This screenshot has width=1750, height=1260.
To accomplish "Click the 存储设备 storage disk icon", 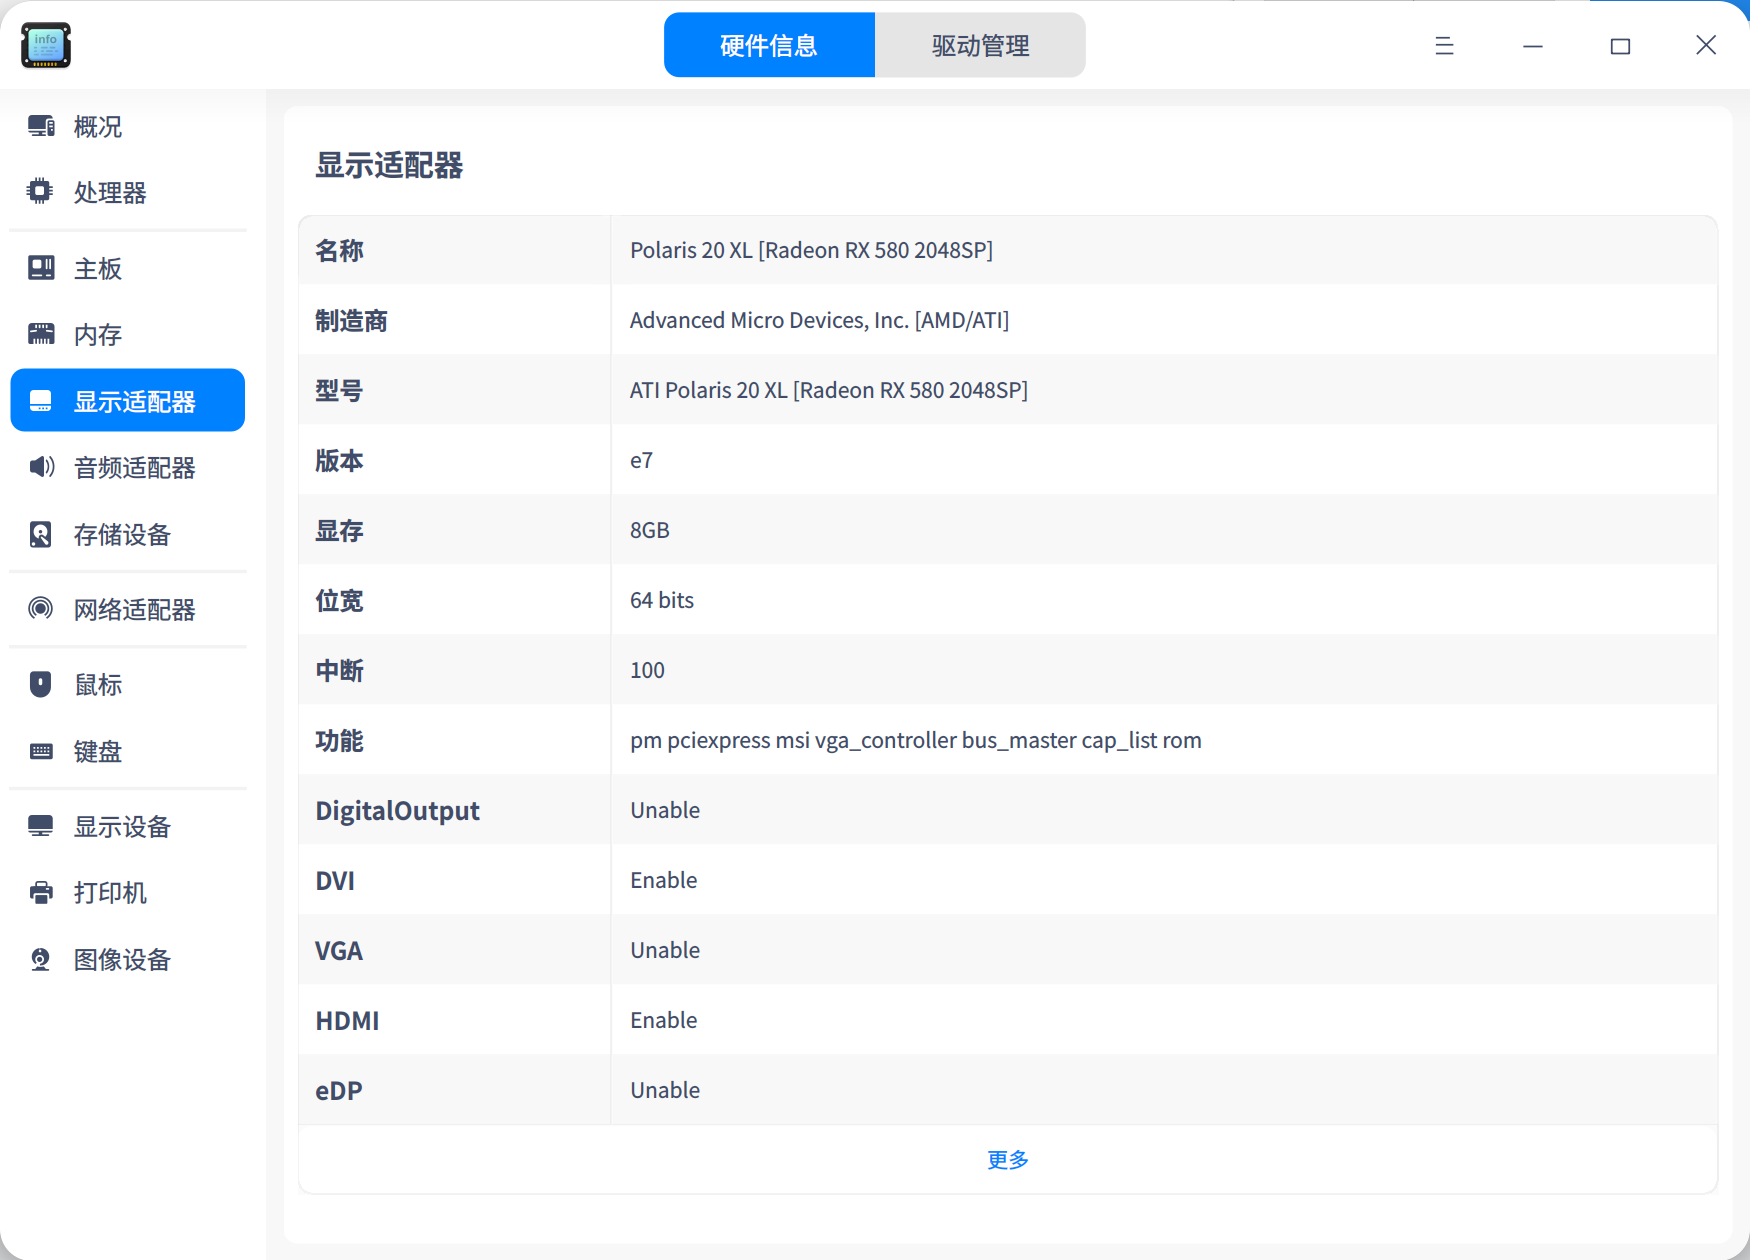I will [x=41, y=535].
